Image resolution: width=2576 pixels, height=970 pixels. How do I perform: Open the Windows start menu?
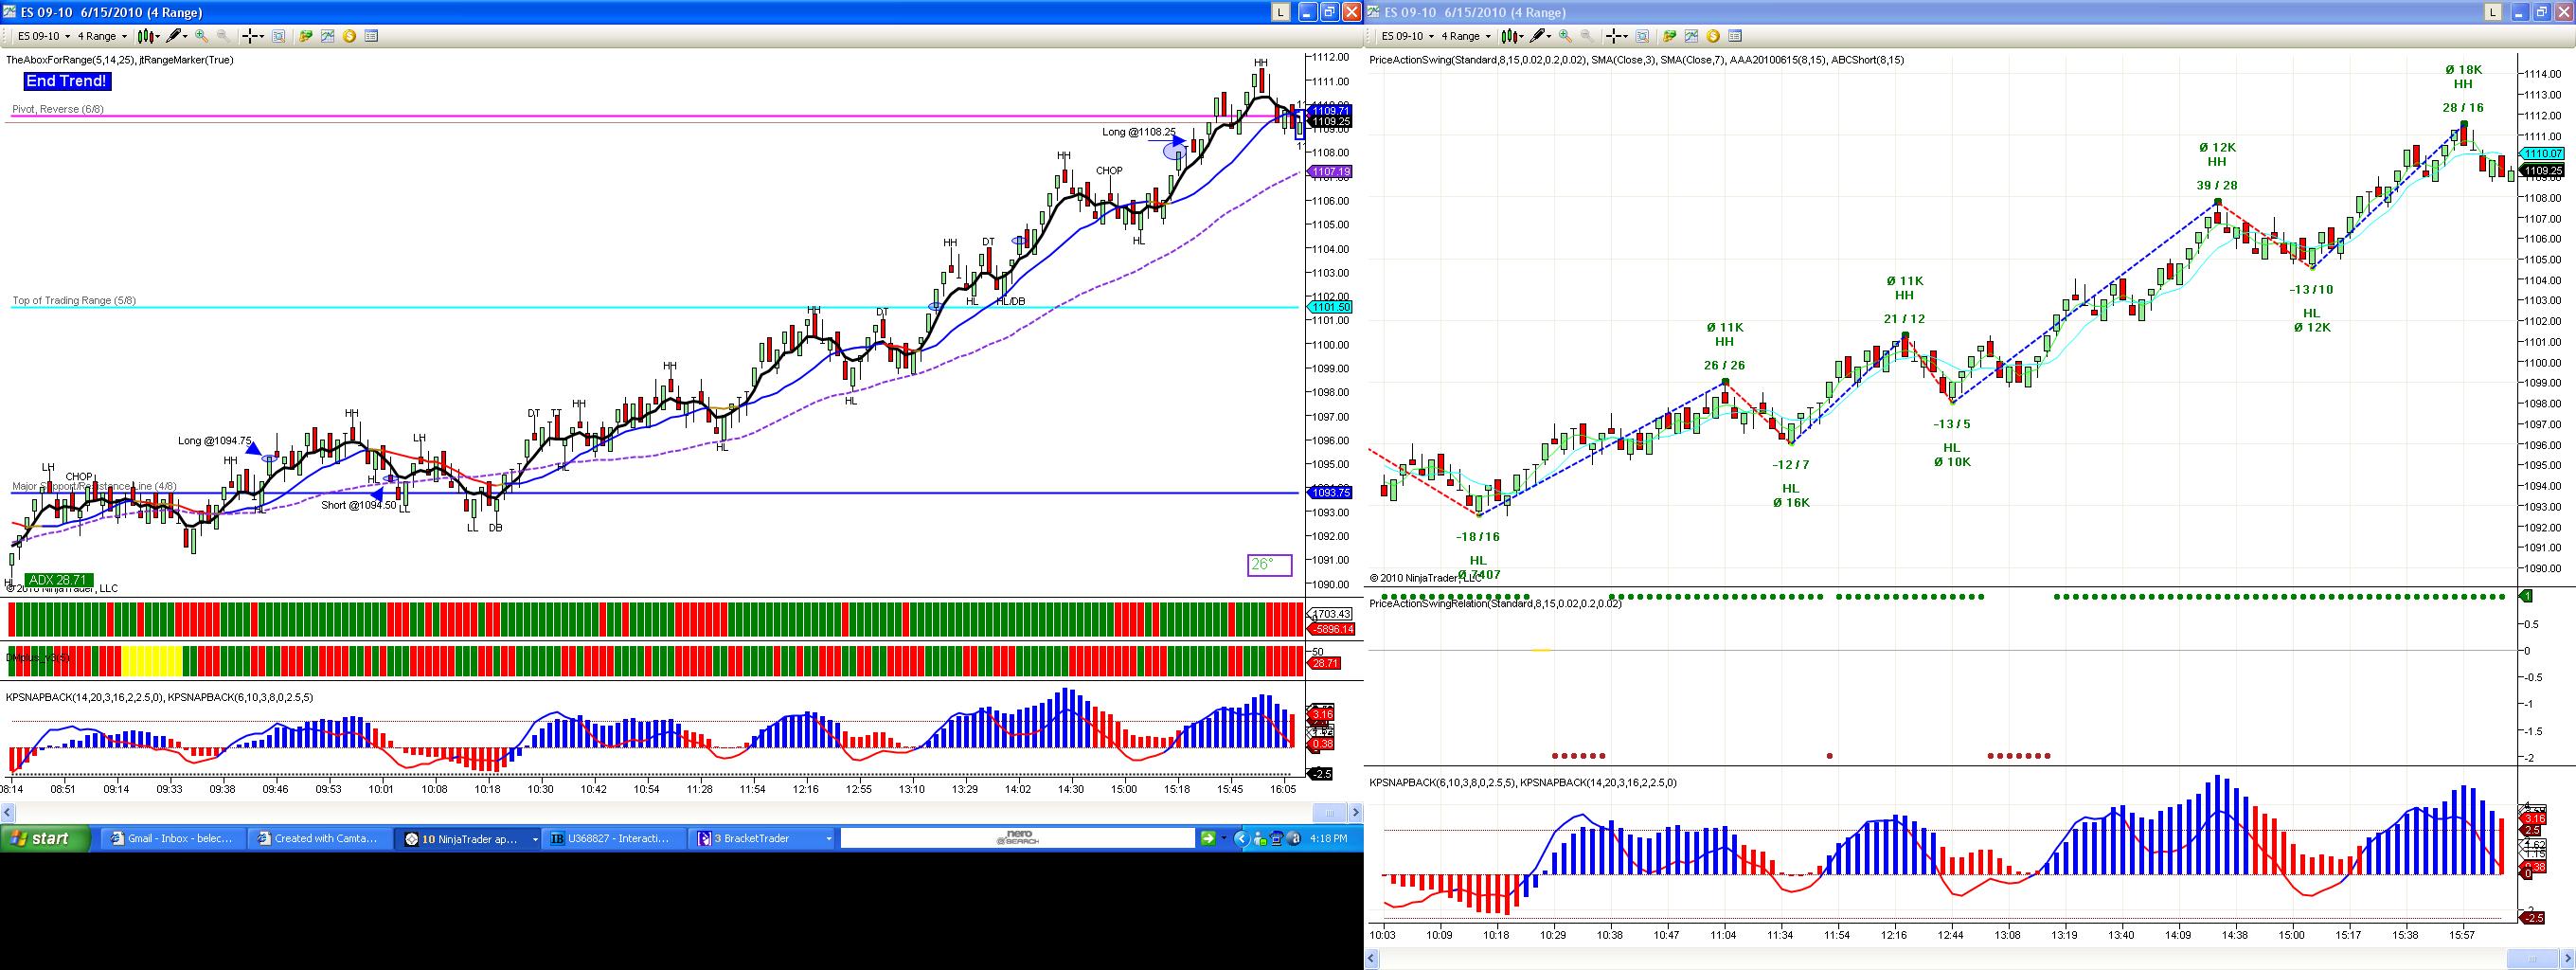[46, 838]
